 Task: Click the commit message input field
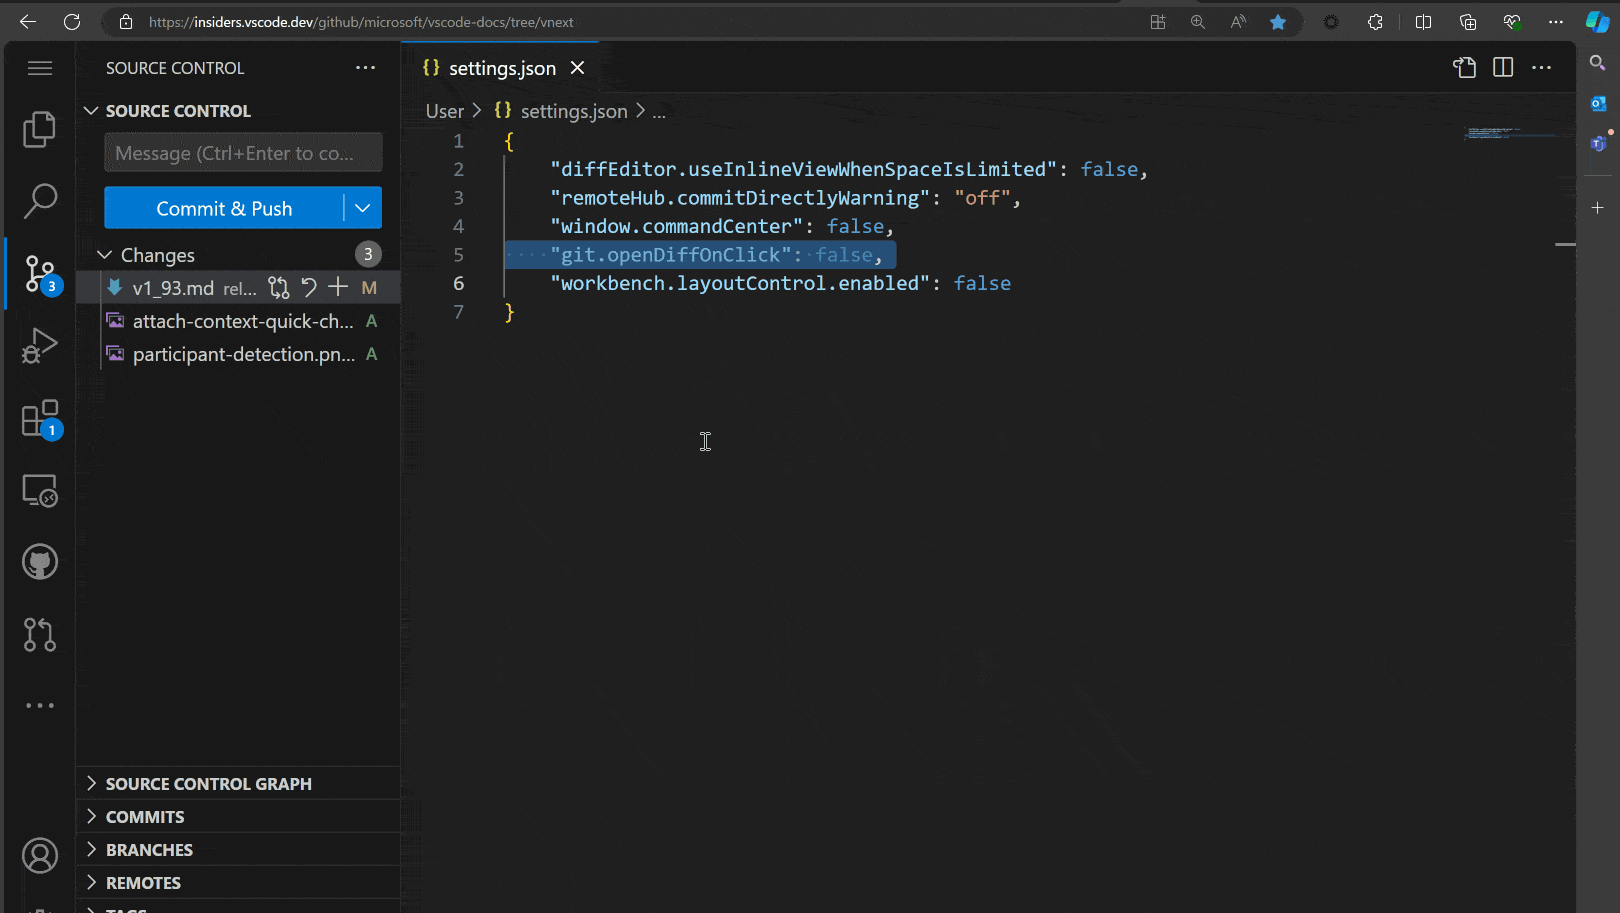coord(242,152)
